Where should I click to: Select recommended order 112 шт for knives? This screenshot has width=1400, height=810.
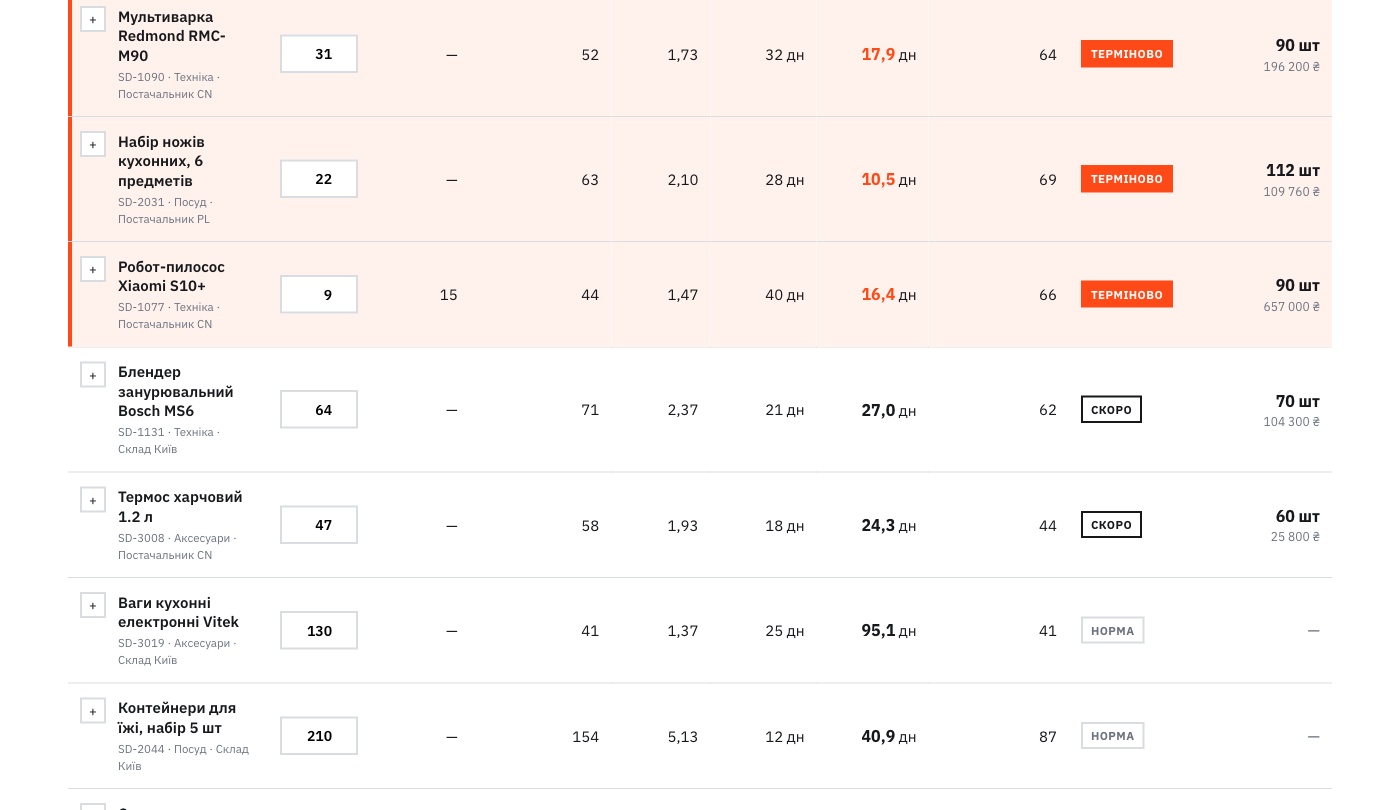(x=1293, y=170)
